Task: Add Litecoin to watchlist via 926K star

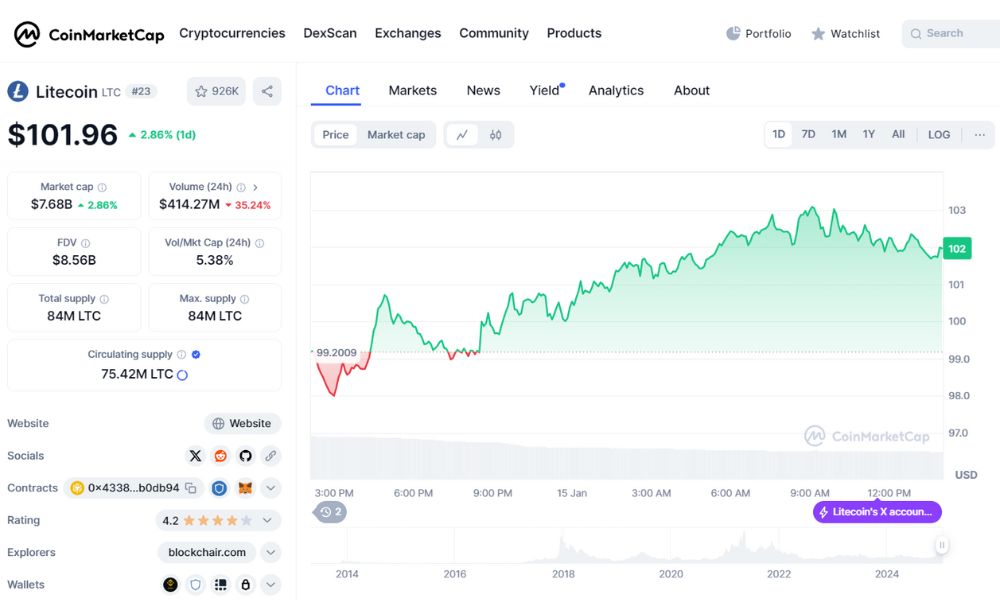Action: (216, 91)
